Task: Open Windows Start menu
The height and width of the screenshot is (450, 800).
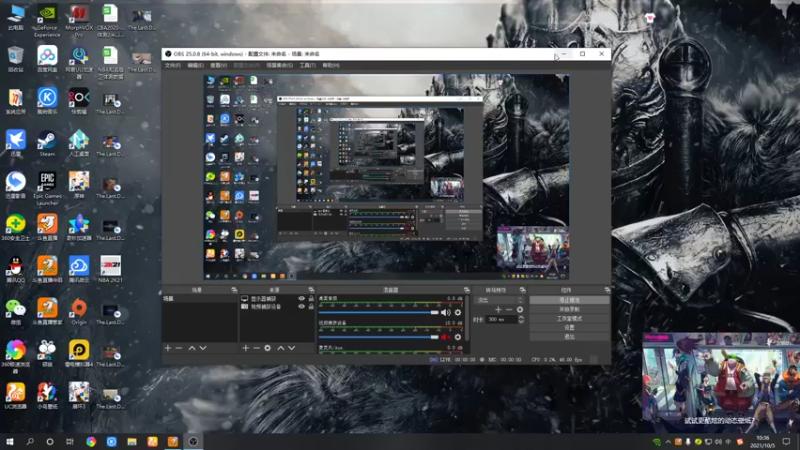Action: point(10,442)
